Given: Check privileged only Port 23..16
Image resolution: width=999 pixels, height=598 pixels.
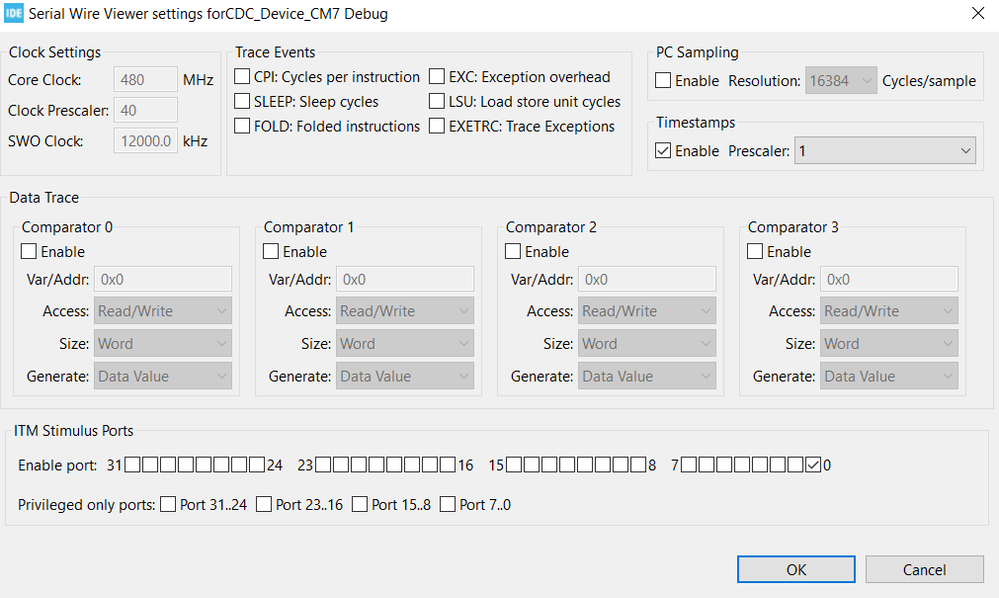Looking at the screenshot, I should pyautogui.click(x=264, y=504).
